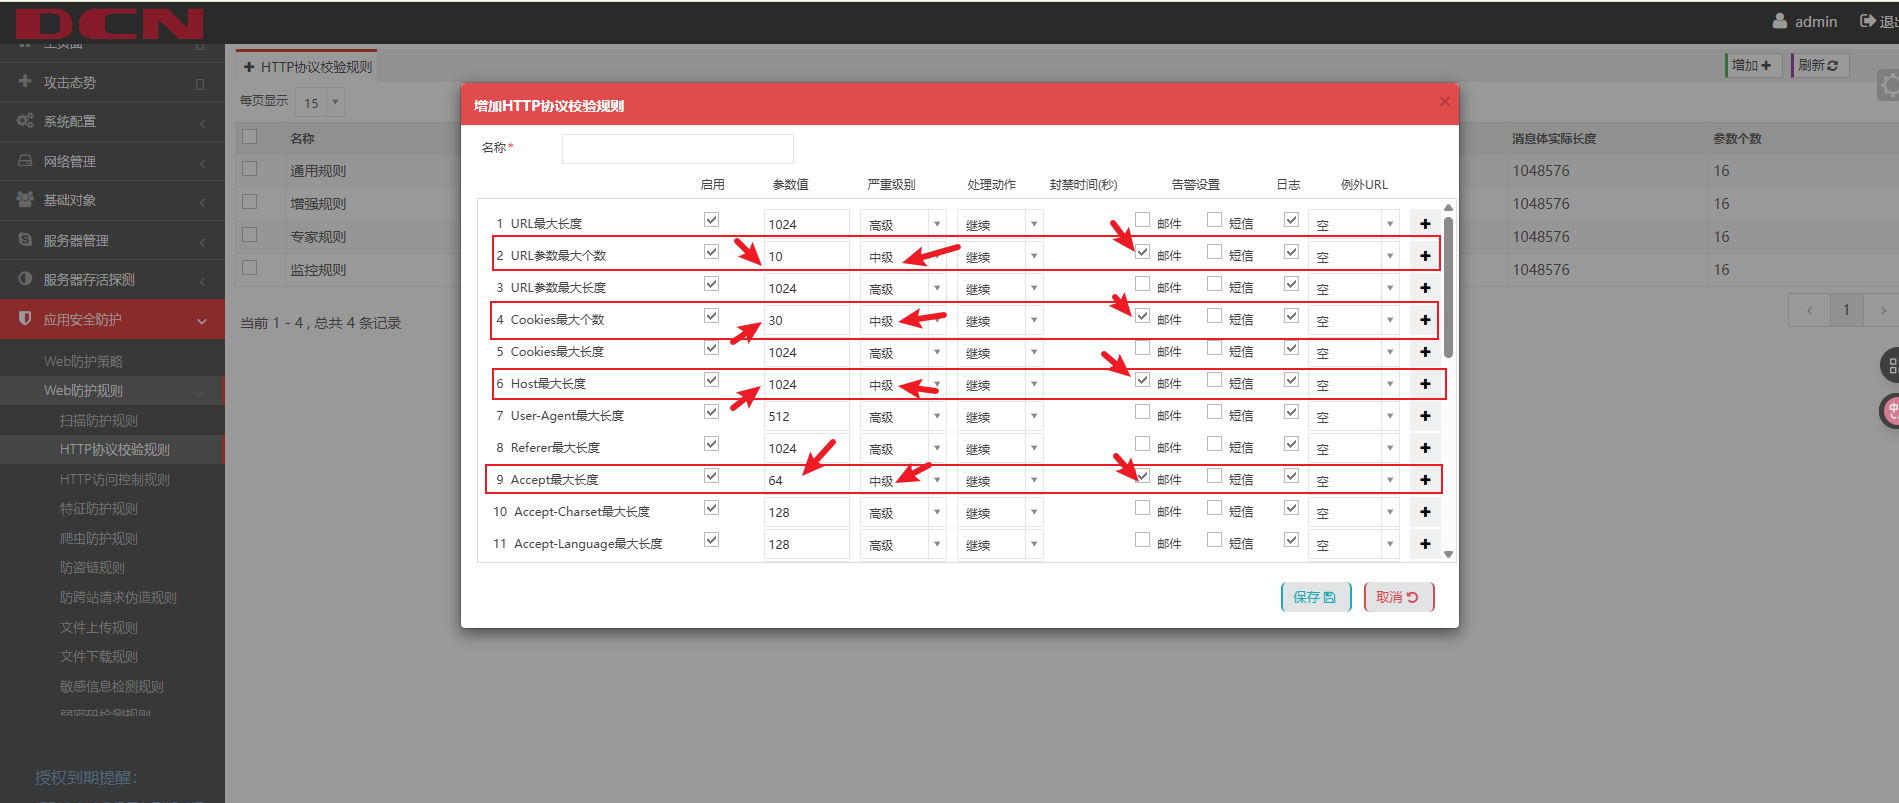Open 扫描防护规则 menu item

(x=99, y=421)
